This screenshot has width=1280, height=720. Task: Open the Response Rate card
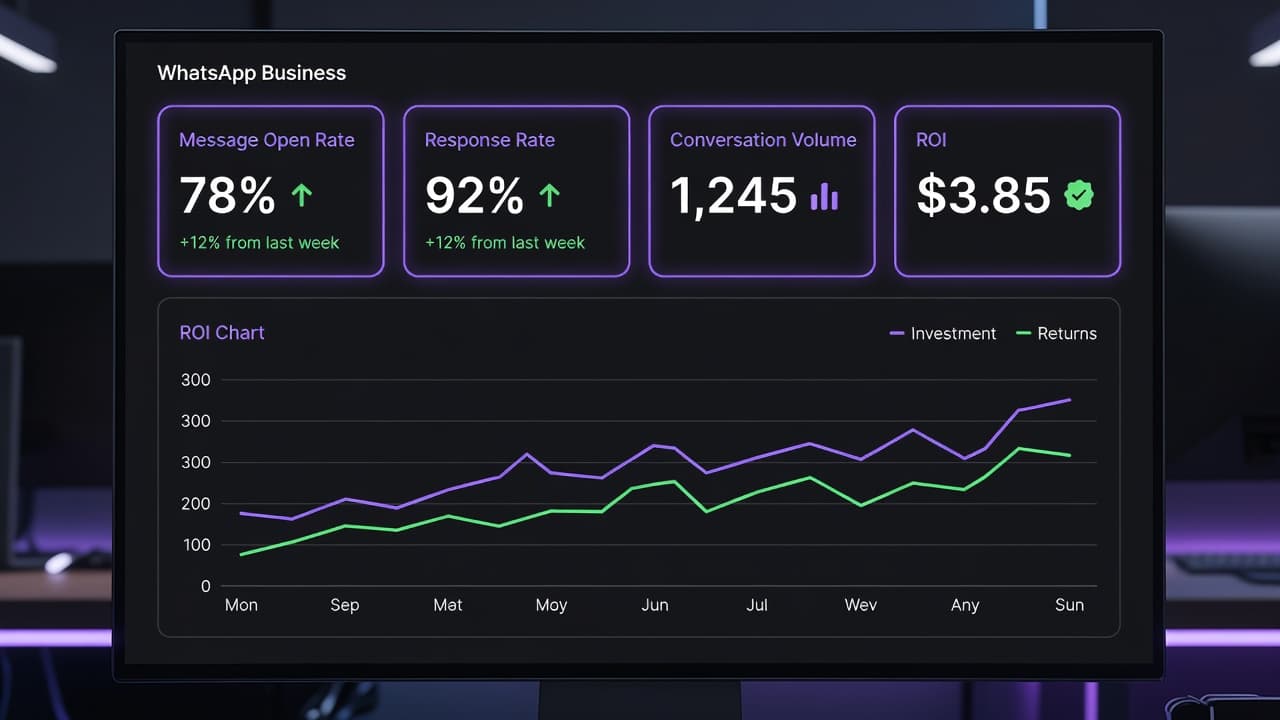516,191
